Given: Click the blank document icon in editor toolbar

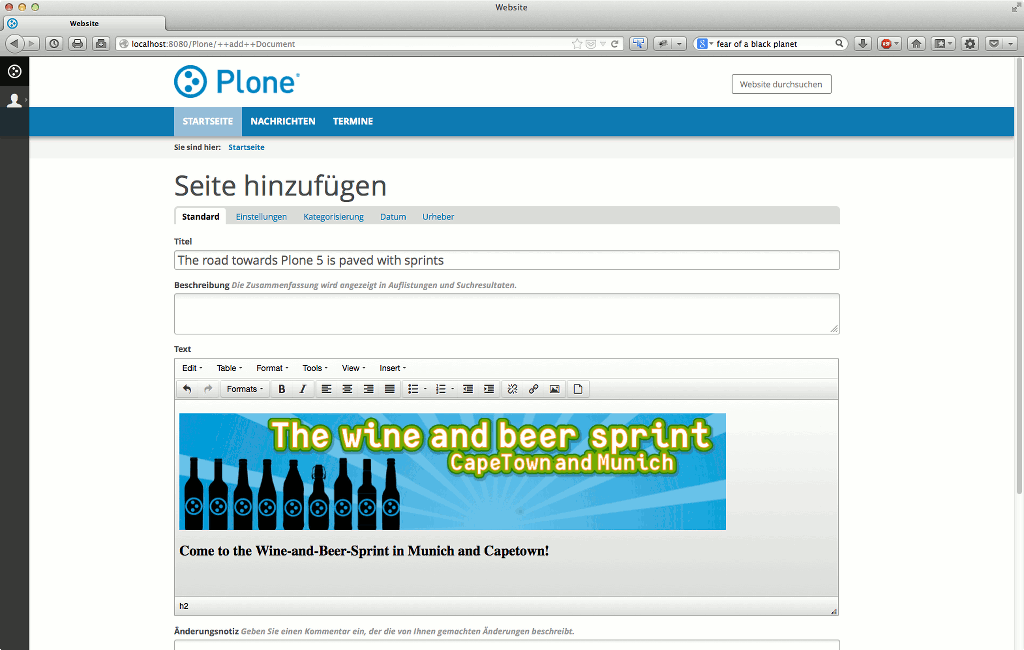Looking at the screenshot, I should 578,389.
